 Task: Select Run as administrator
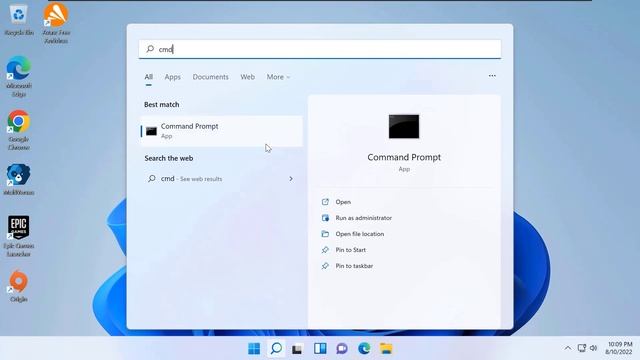[x=357, y=218]
